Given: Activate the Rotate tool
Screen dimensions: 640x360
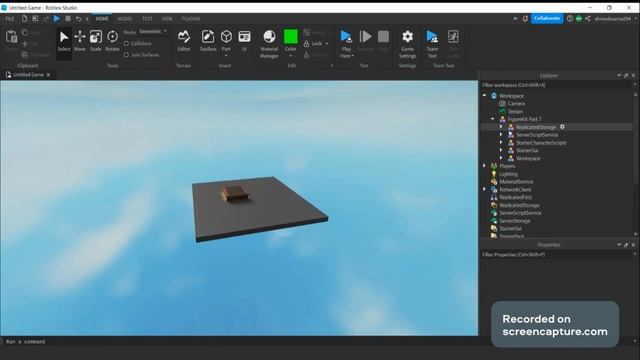Looking at the screenshot, I should [112, 41].
